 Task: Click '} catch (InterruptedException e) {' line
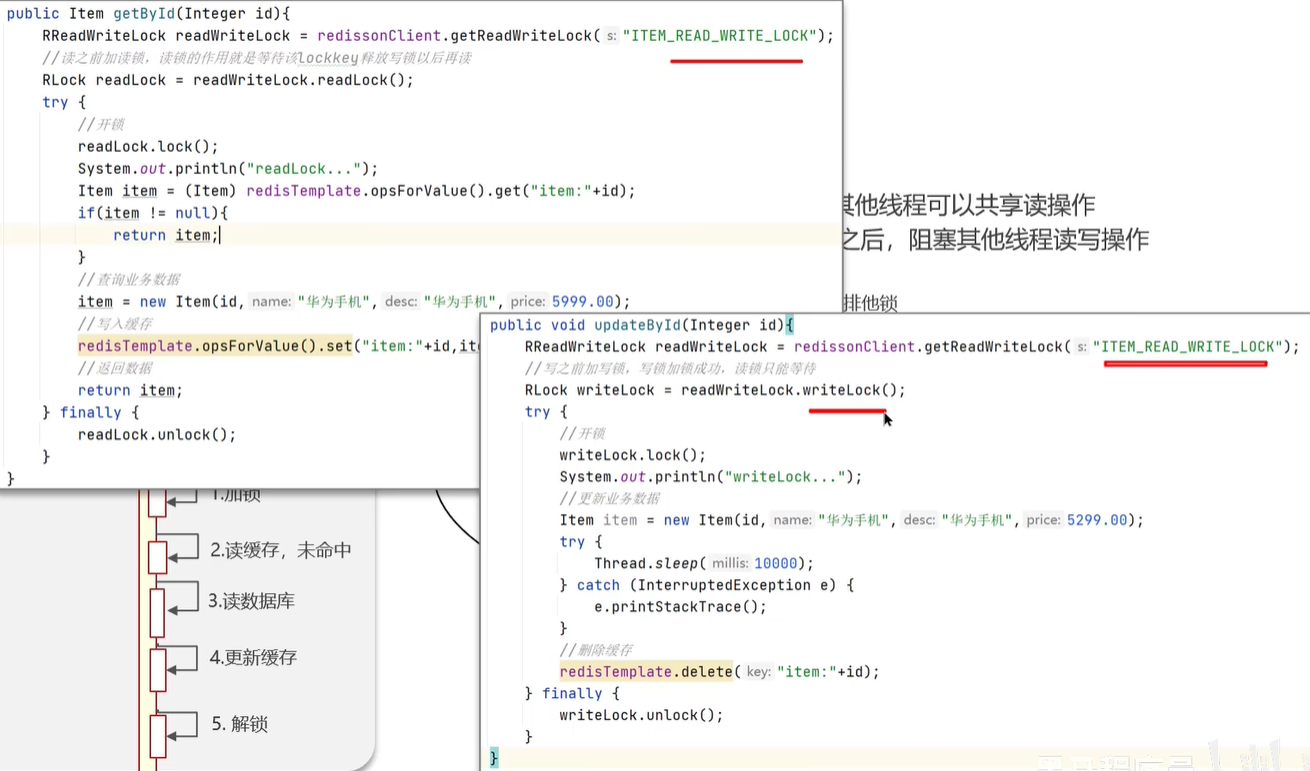[x=706, y=585]
